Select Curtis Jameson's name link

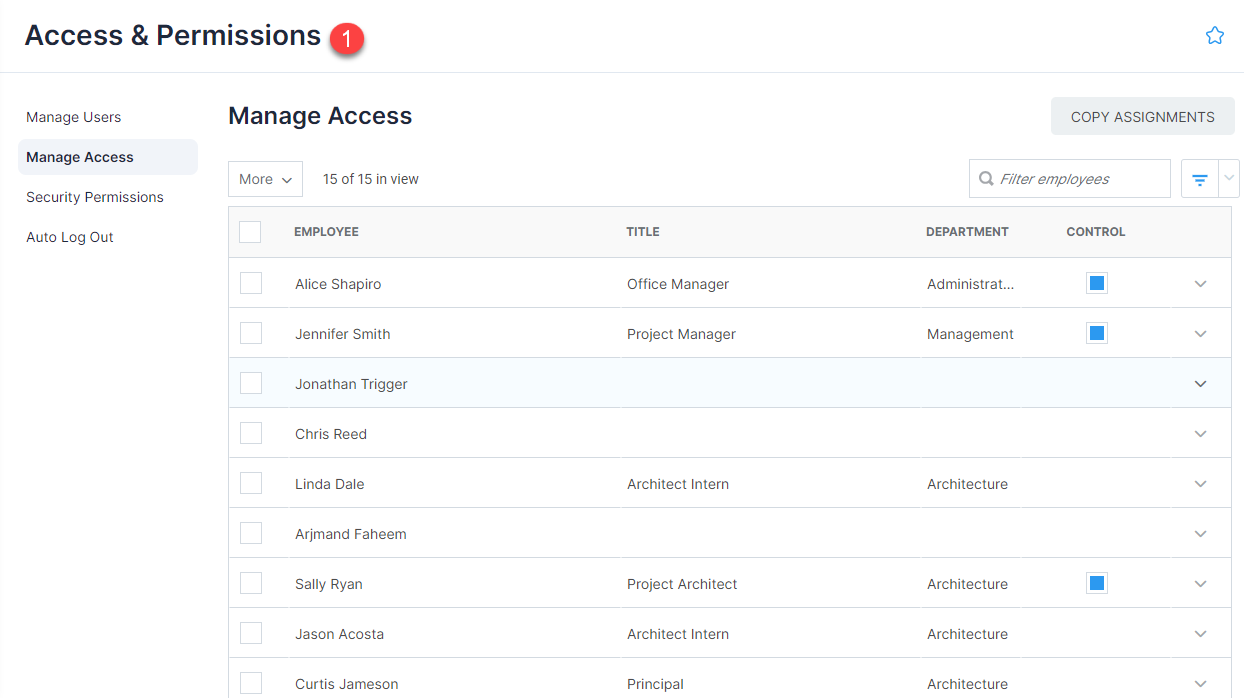coord(346,683)
